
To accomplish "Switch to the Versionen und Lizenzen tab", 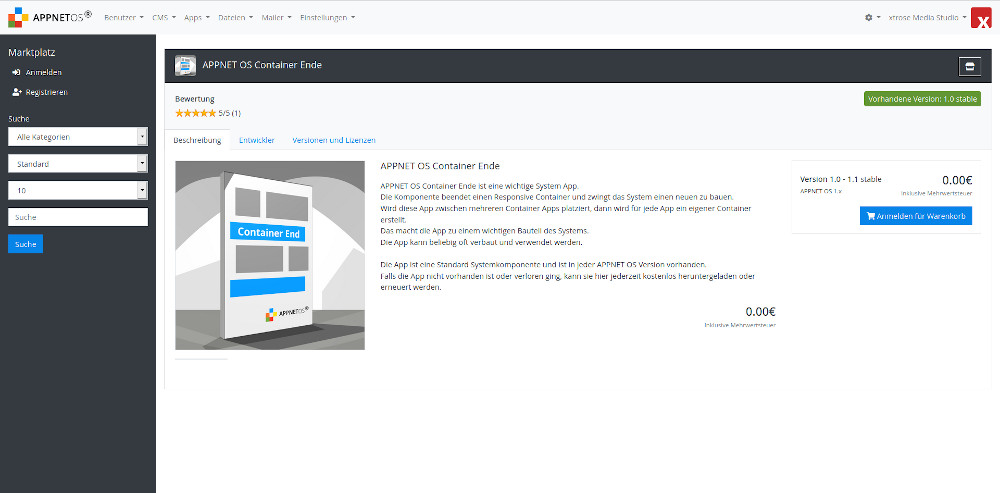I will pos(334,140).
